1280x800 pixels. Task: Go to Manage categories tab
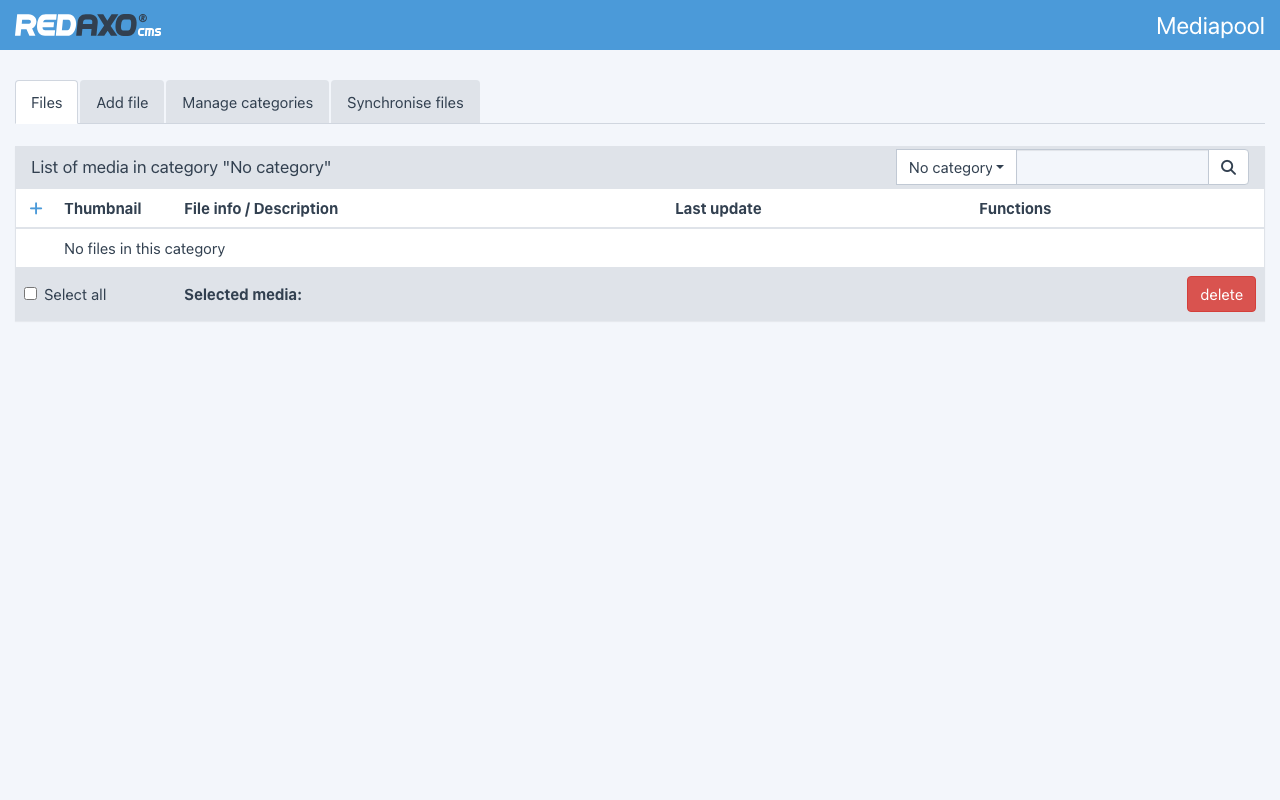(x=247, y=102)
